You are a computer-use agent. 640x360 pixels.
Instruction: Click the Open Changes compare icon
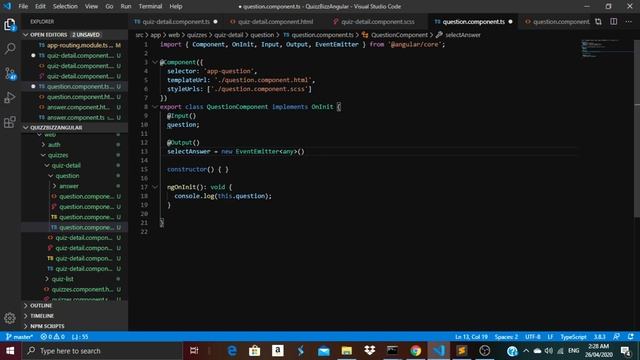(x=598, y=22)
